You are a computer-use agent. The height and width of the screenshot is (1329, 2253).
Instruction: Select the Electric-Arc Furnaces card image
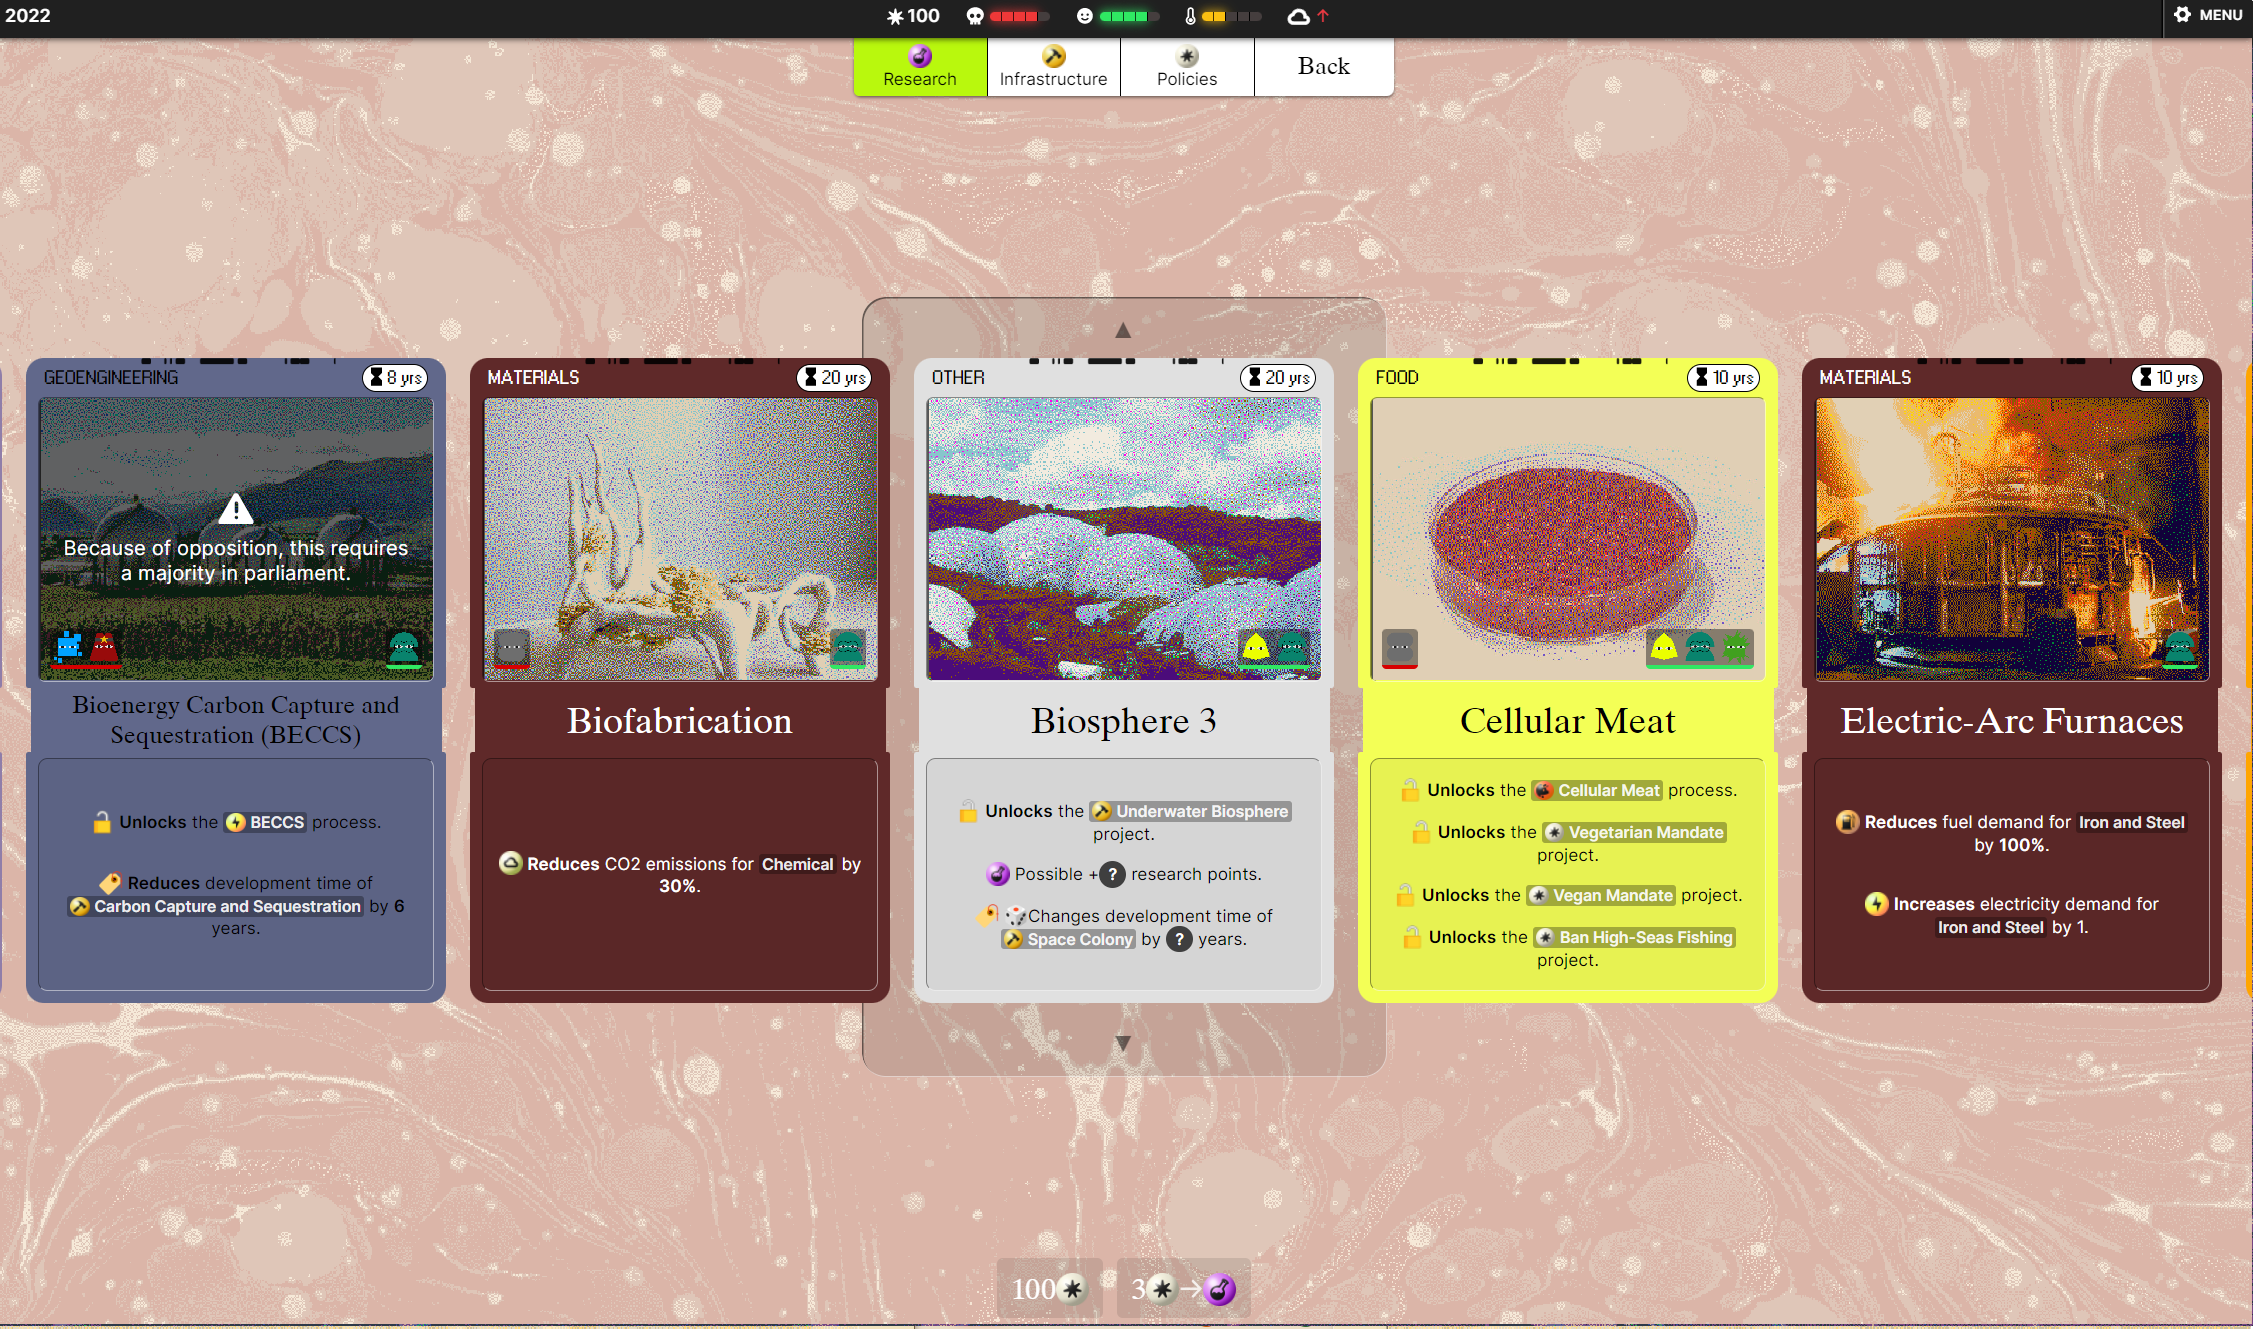(x=2011, y=538)
